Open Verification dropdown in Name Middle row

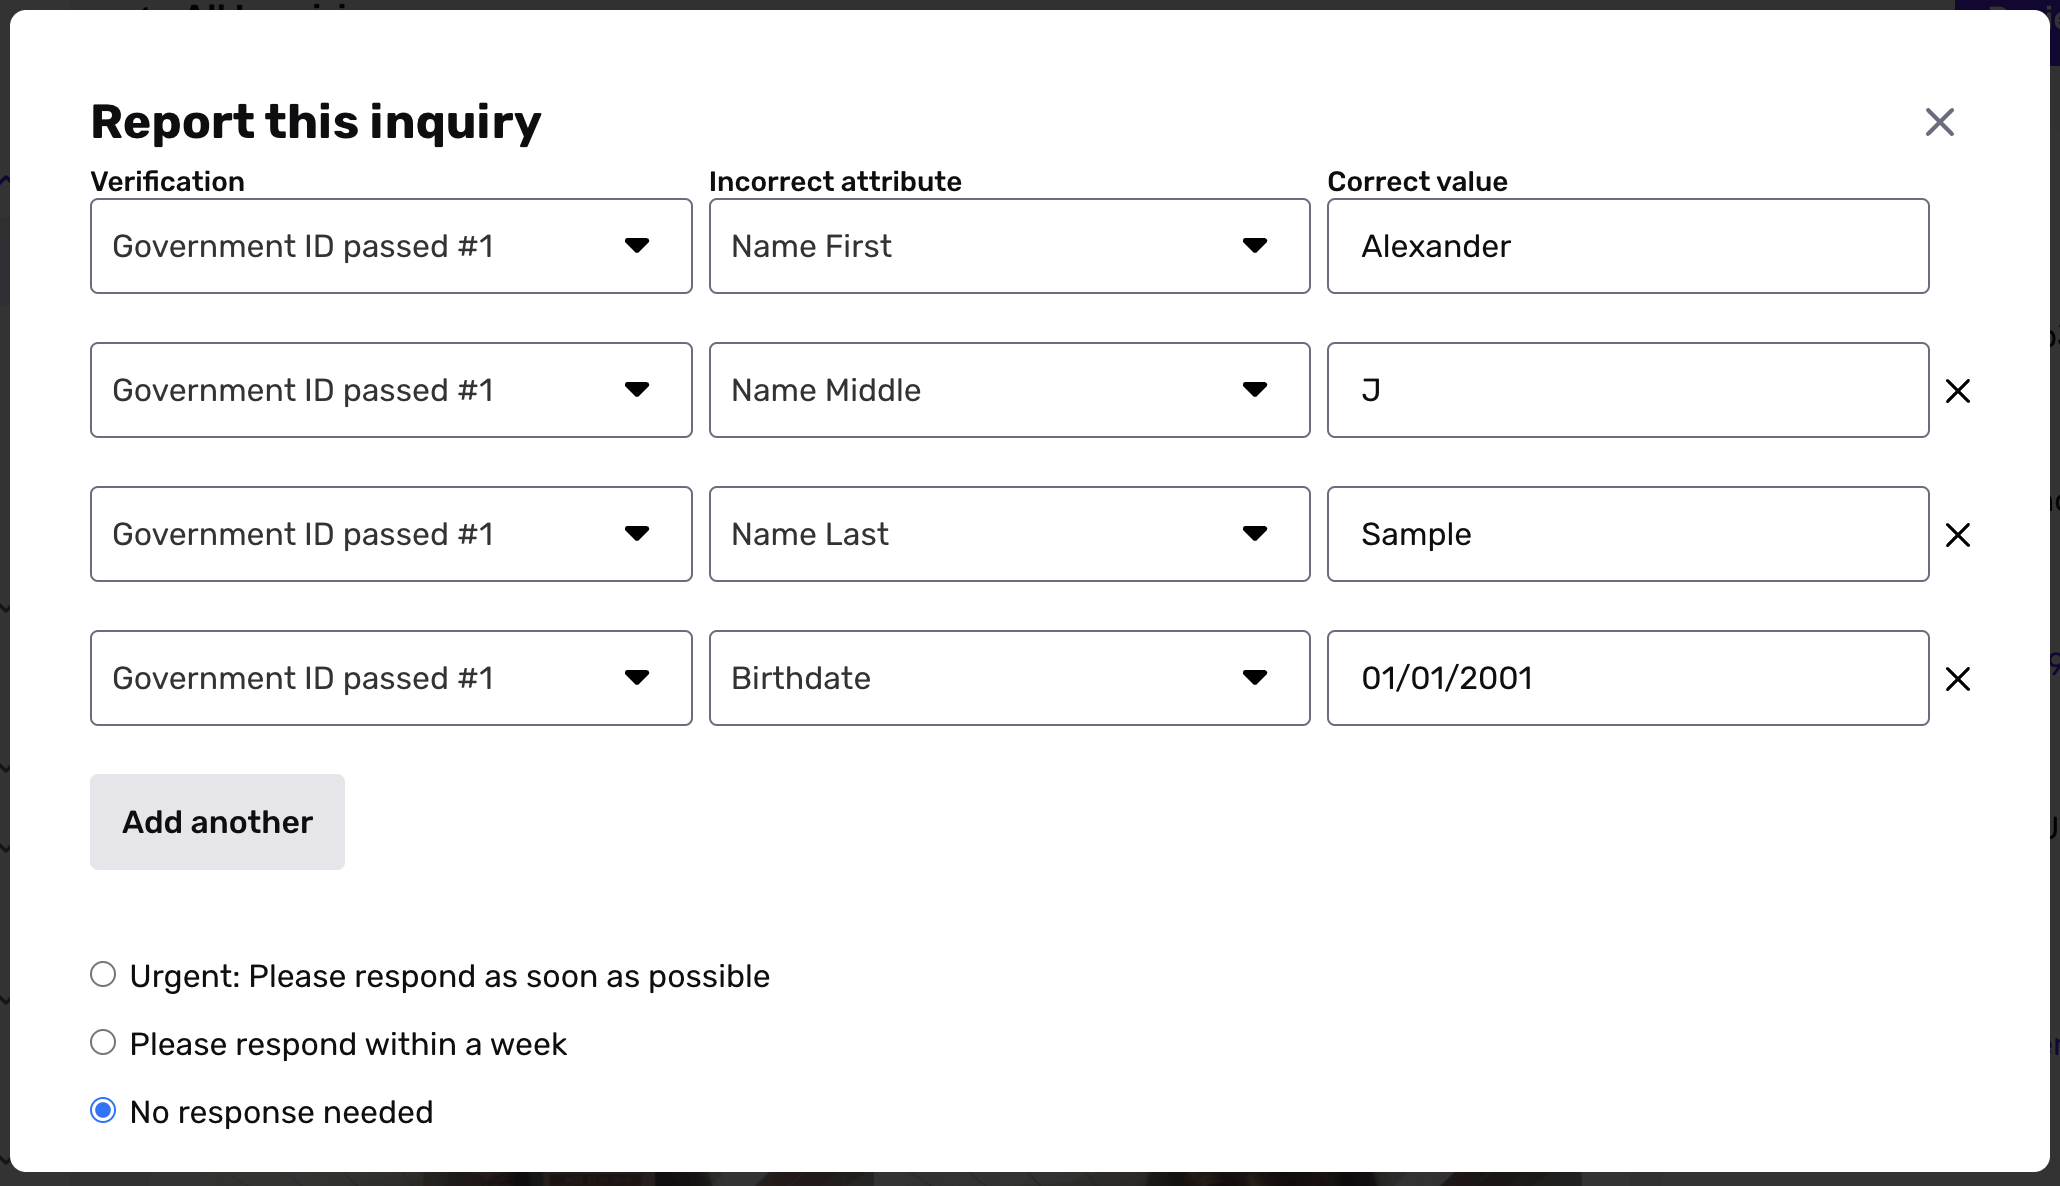tap(391, 390)
